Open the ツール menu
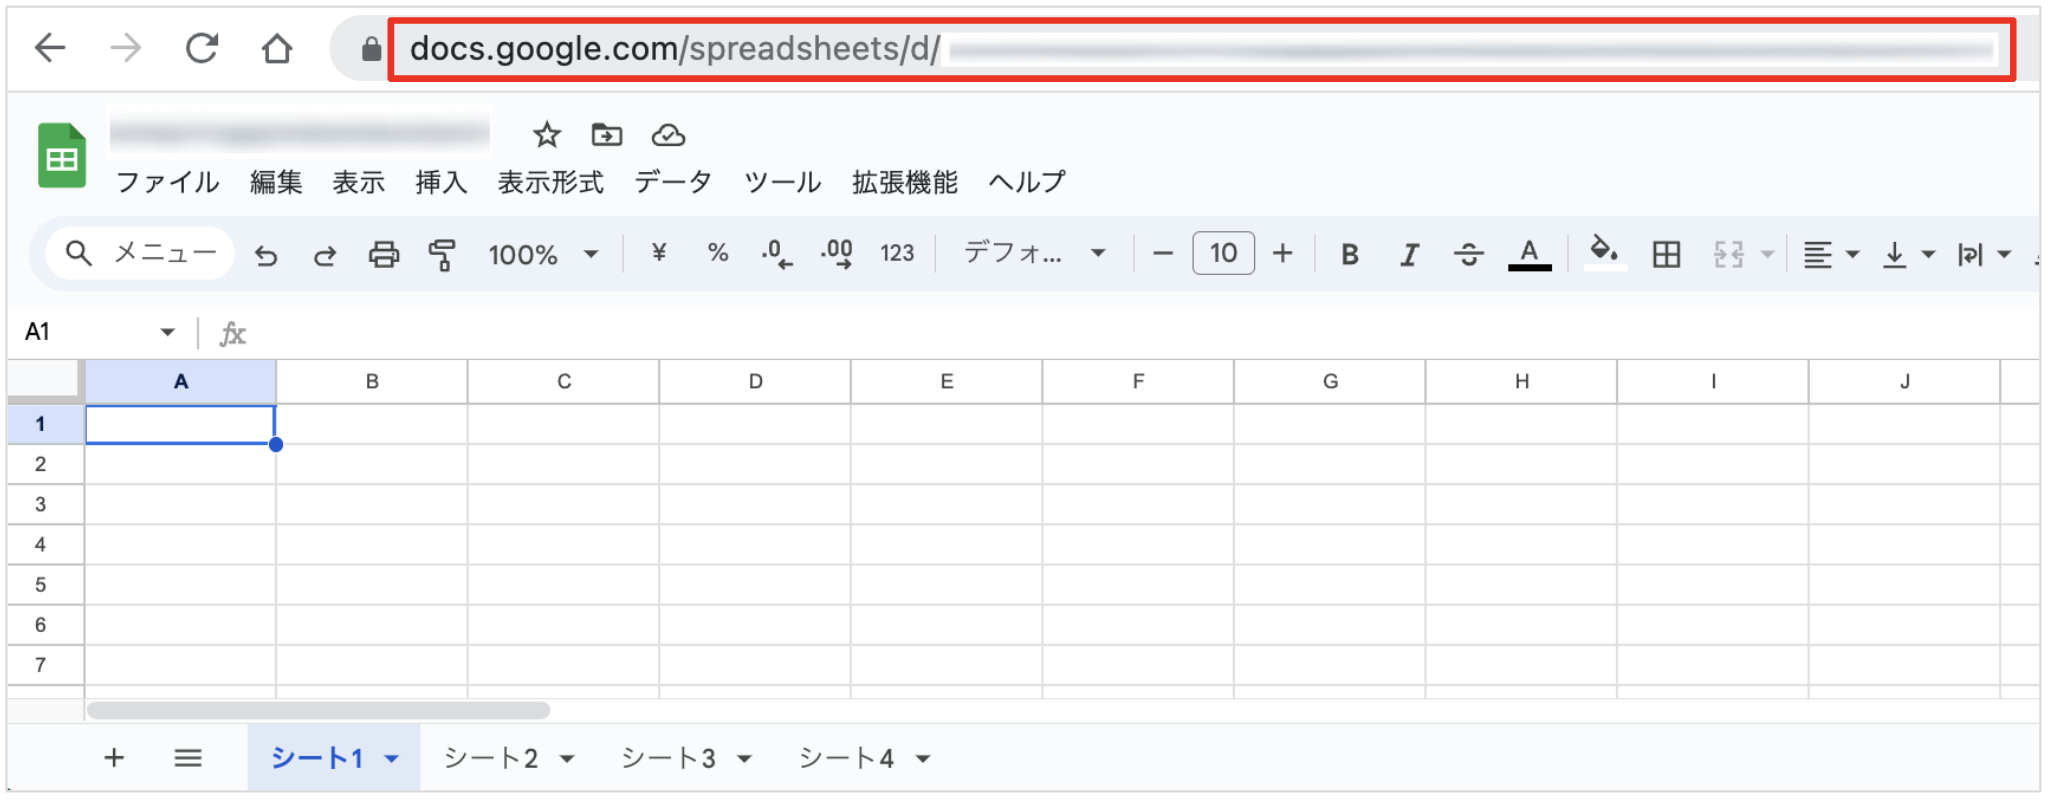2050x802 pixels. tap(782, 182)
